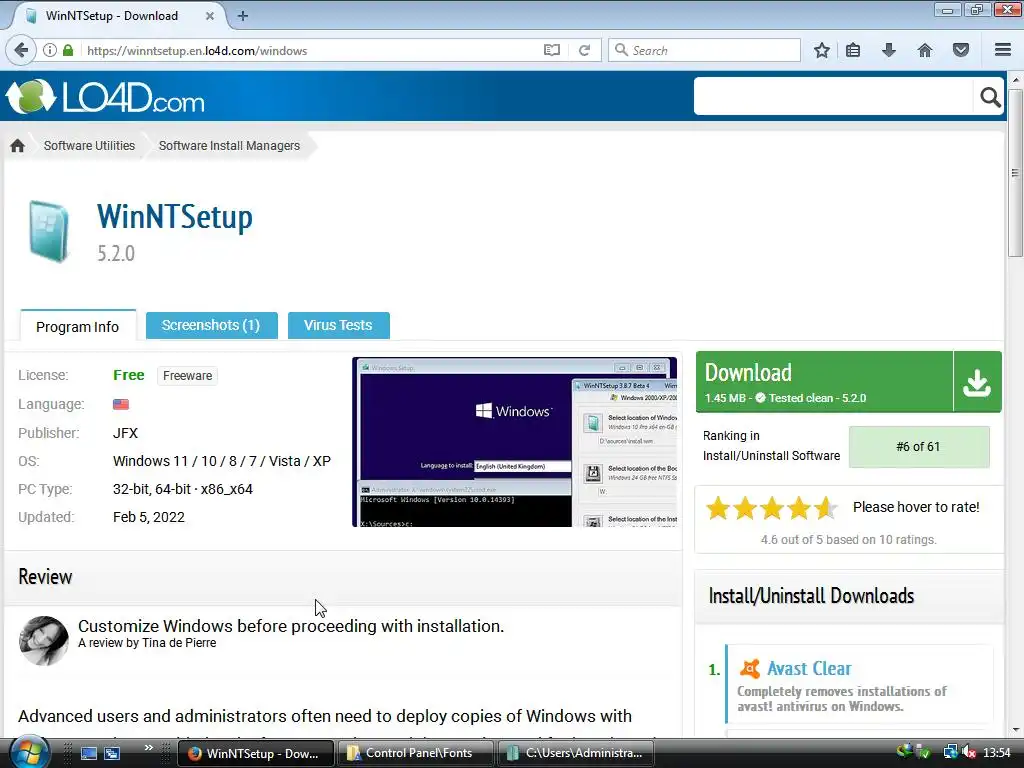Open the Windows Setup screenshot thumbnail
The width and height of the screenshot is (1024, 768).
pyautogui.click(x=515, y=442)
